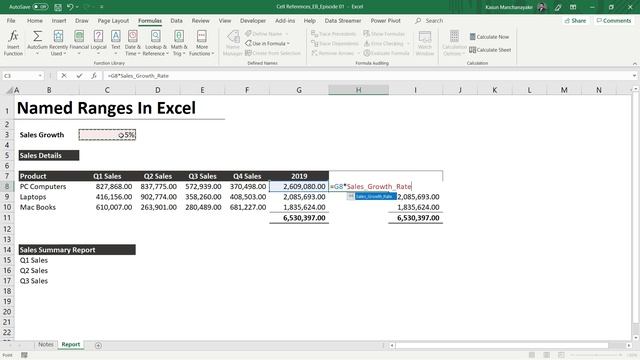Click Calculate Now
Viewport: 640px width, 360px height.
coord(489,37)
